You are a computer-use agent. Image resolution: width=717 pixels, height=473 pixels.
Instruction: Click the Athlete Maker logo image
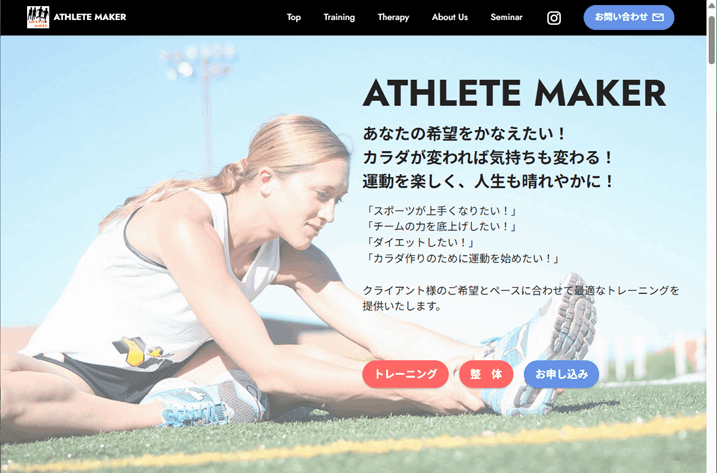(38, 17)
